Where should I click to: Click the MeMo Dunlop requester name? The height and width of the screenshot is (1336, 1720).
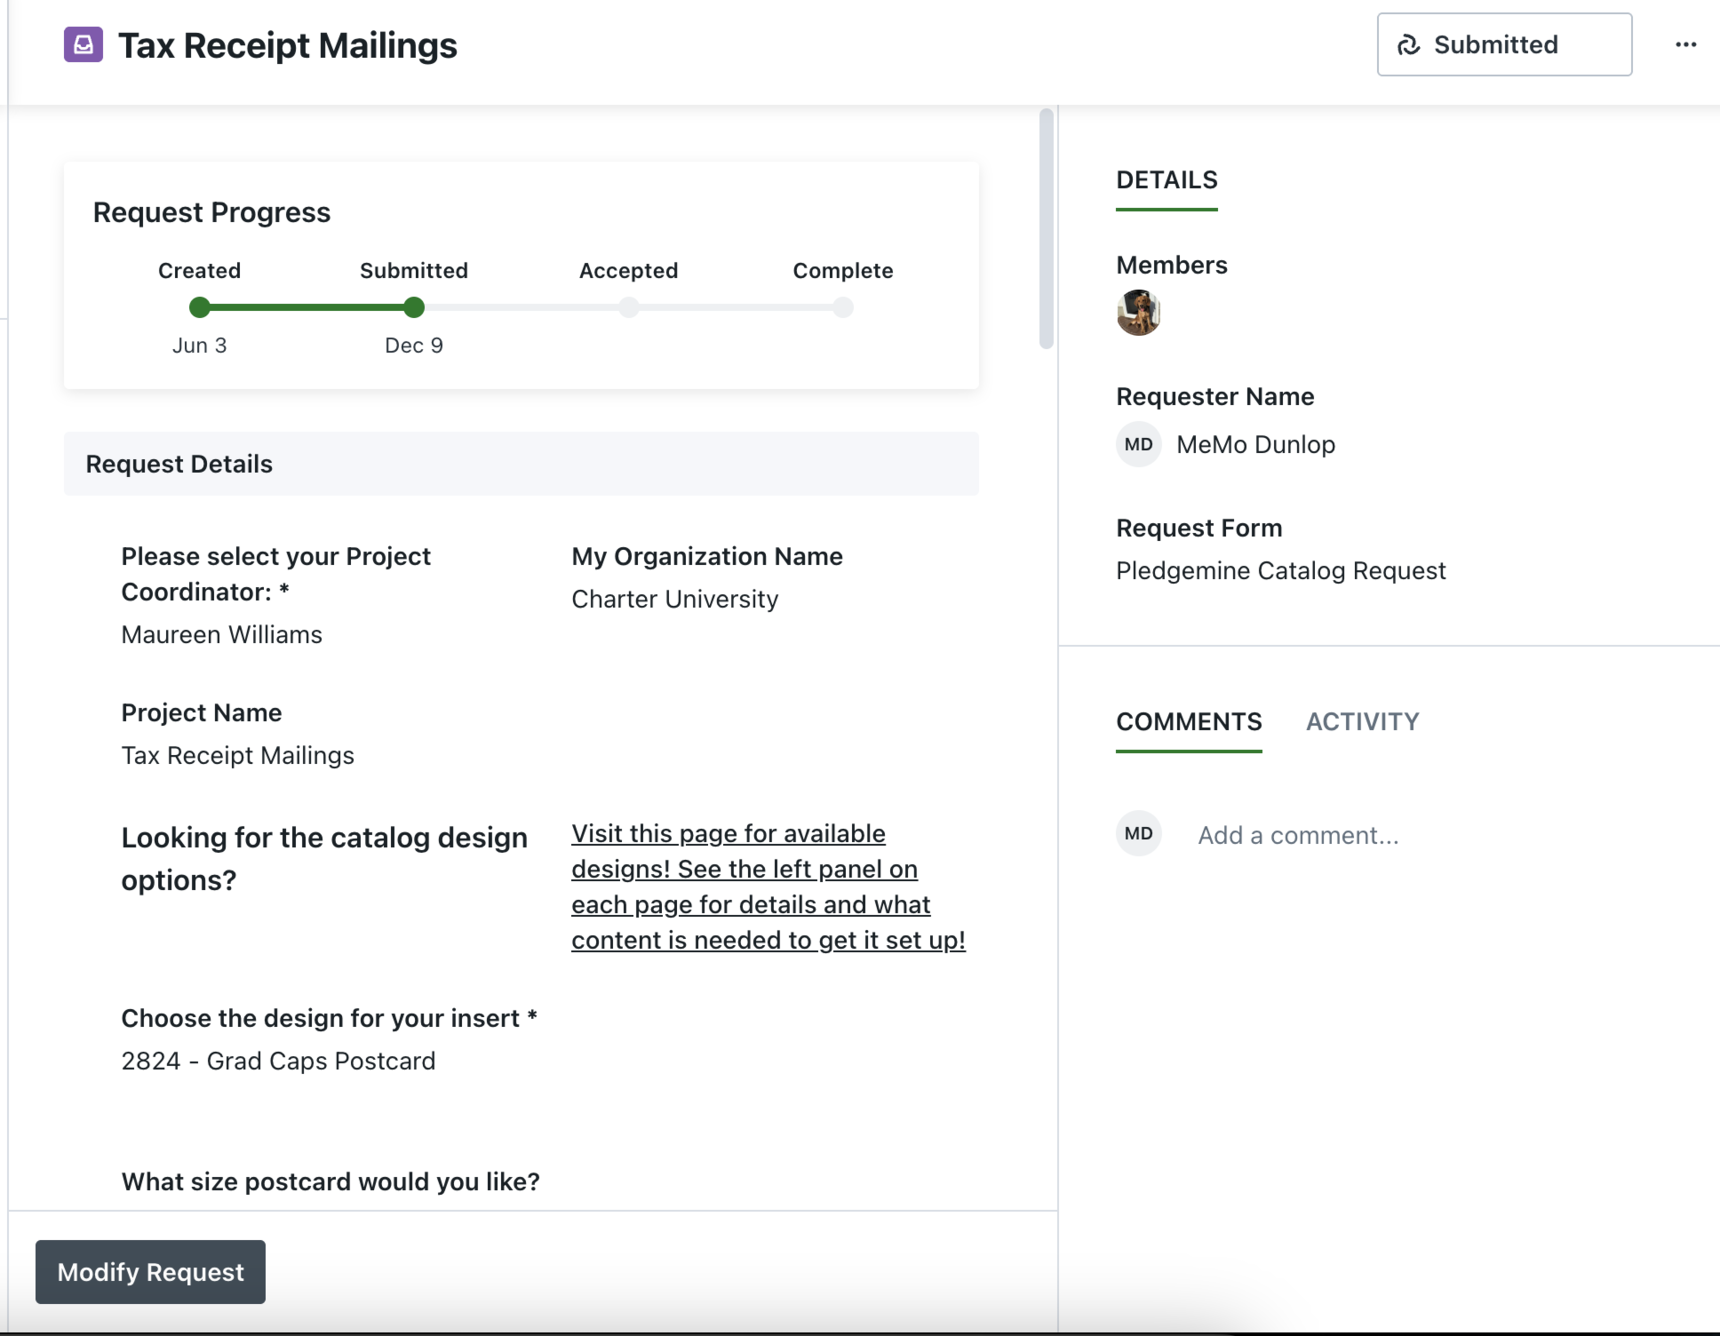(1255, 445)
